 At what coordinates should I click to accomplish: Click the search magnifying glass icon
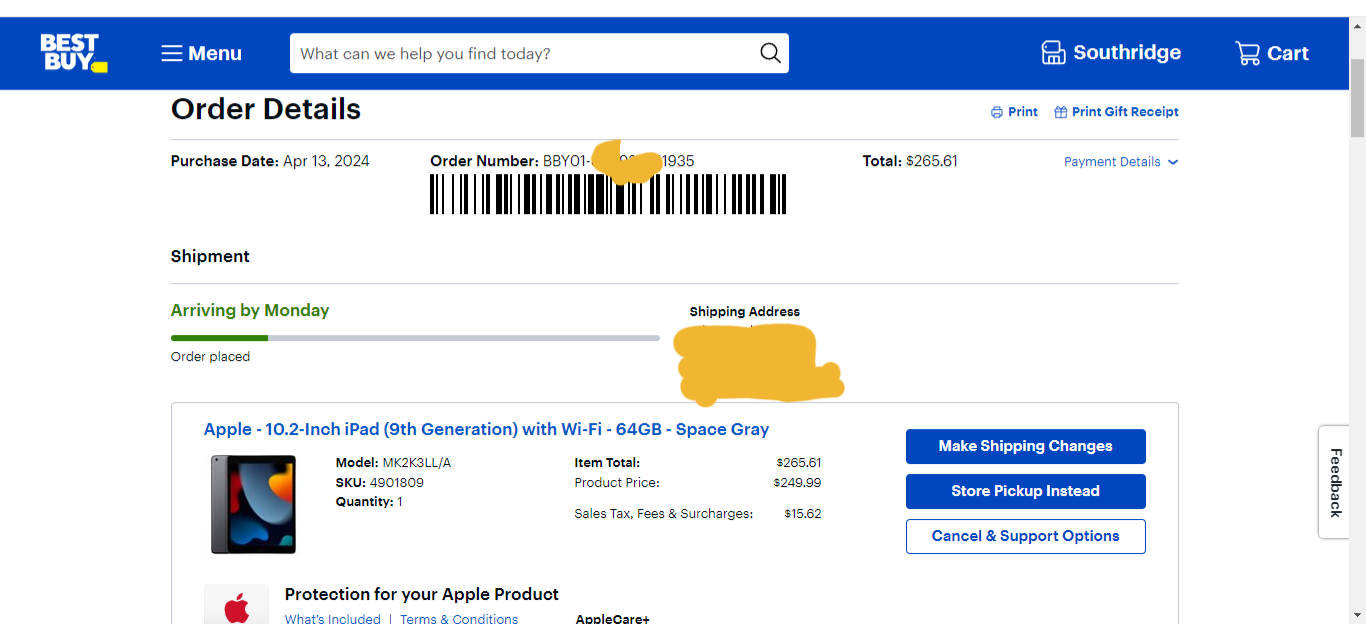pyautogui.click(x=769, y=53)
